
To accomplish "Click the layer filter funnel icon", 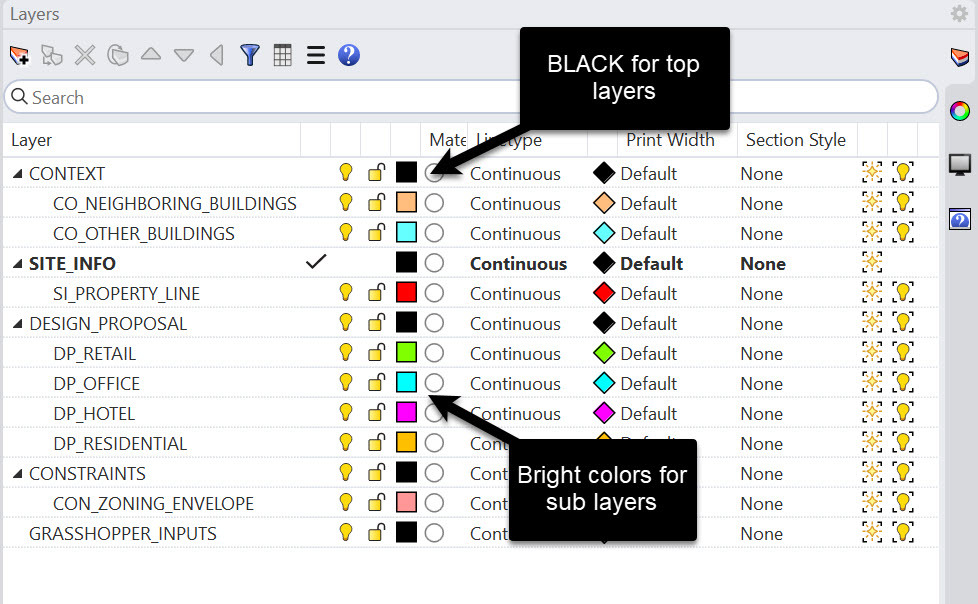I will pos(250,56).
